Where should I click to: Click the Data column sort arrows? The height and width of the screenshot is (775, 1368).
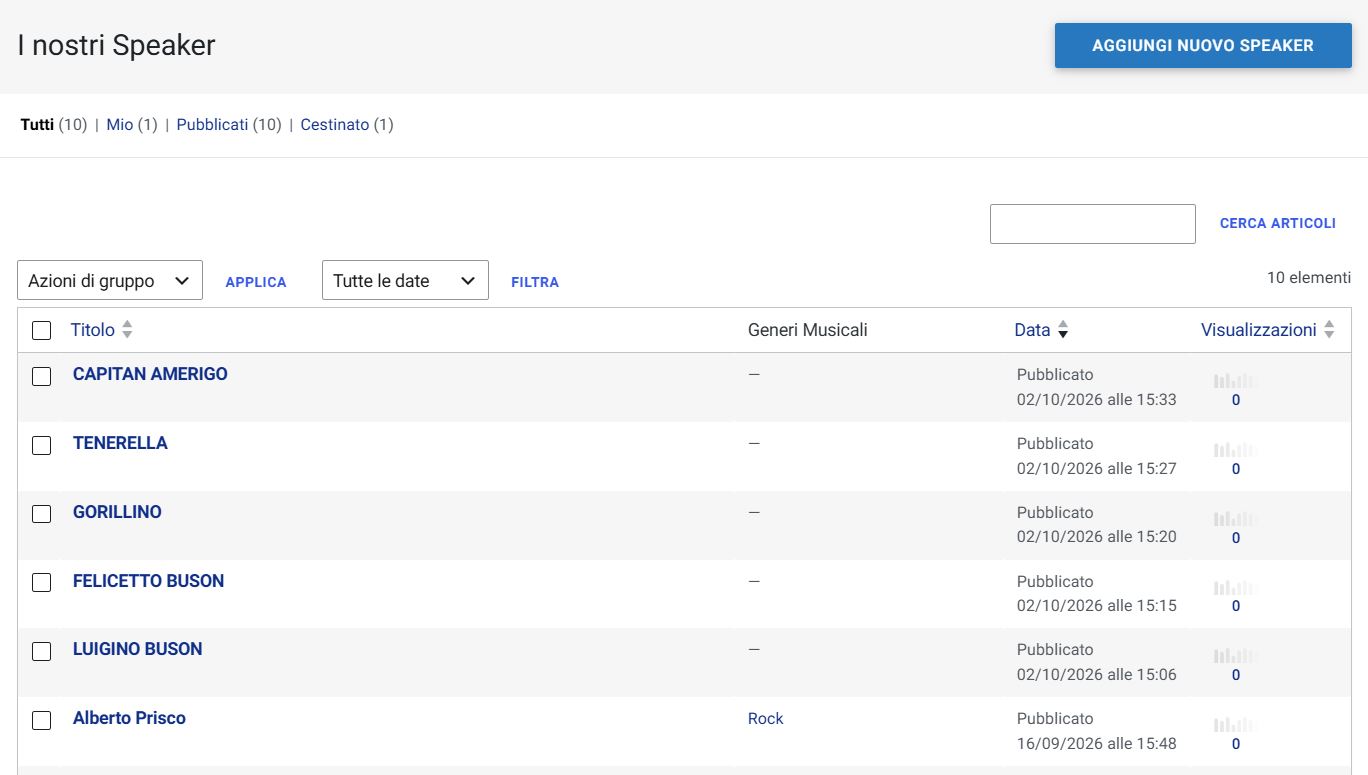(1063, 330)
